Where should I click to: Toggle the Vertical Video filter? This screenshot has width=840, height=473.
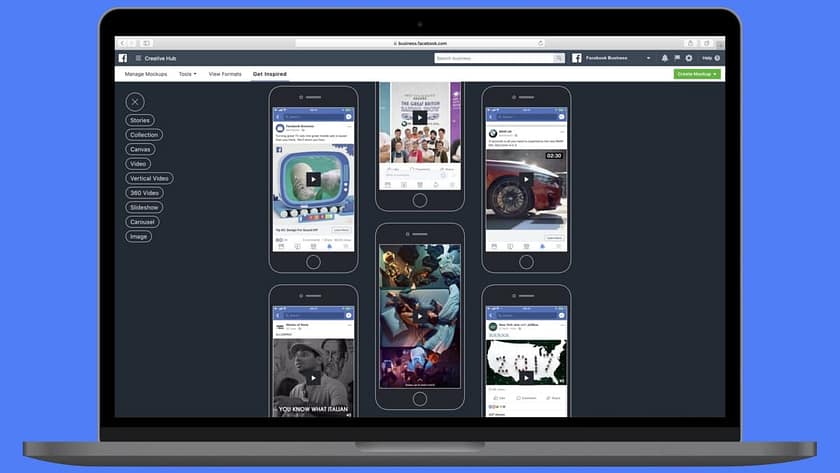pyautogui.click(x=149, y=178)
